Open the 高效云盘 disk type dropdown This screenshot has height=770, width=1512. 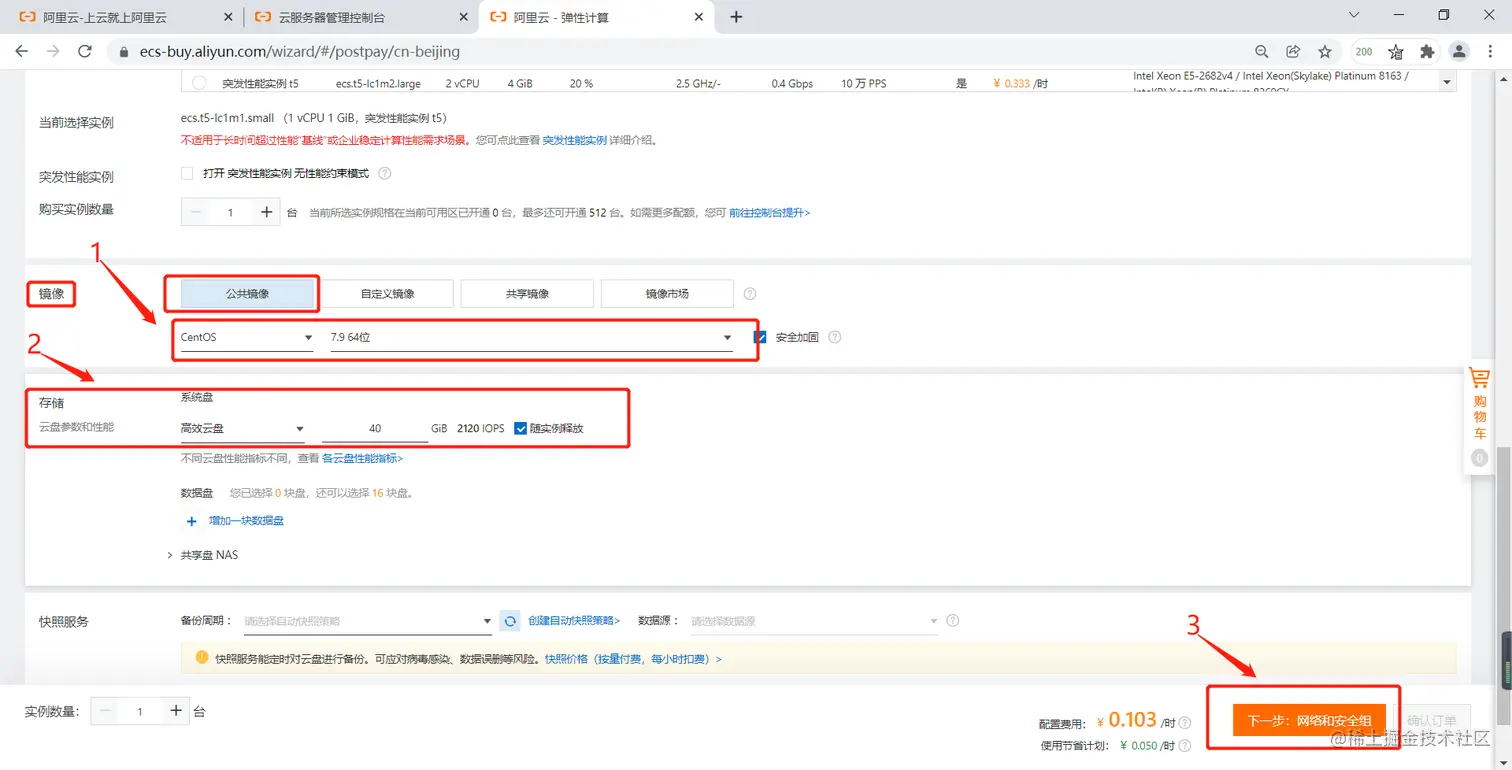[242, 429]
